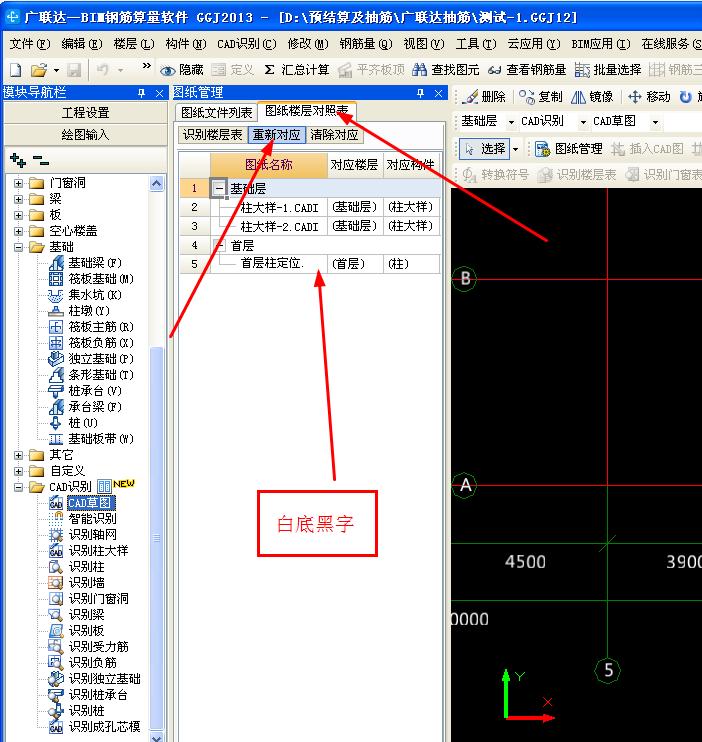Select 智能识别 under CAD识别
The width and height of the screenshot is (702, 742).
point(83,519)
